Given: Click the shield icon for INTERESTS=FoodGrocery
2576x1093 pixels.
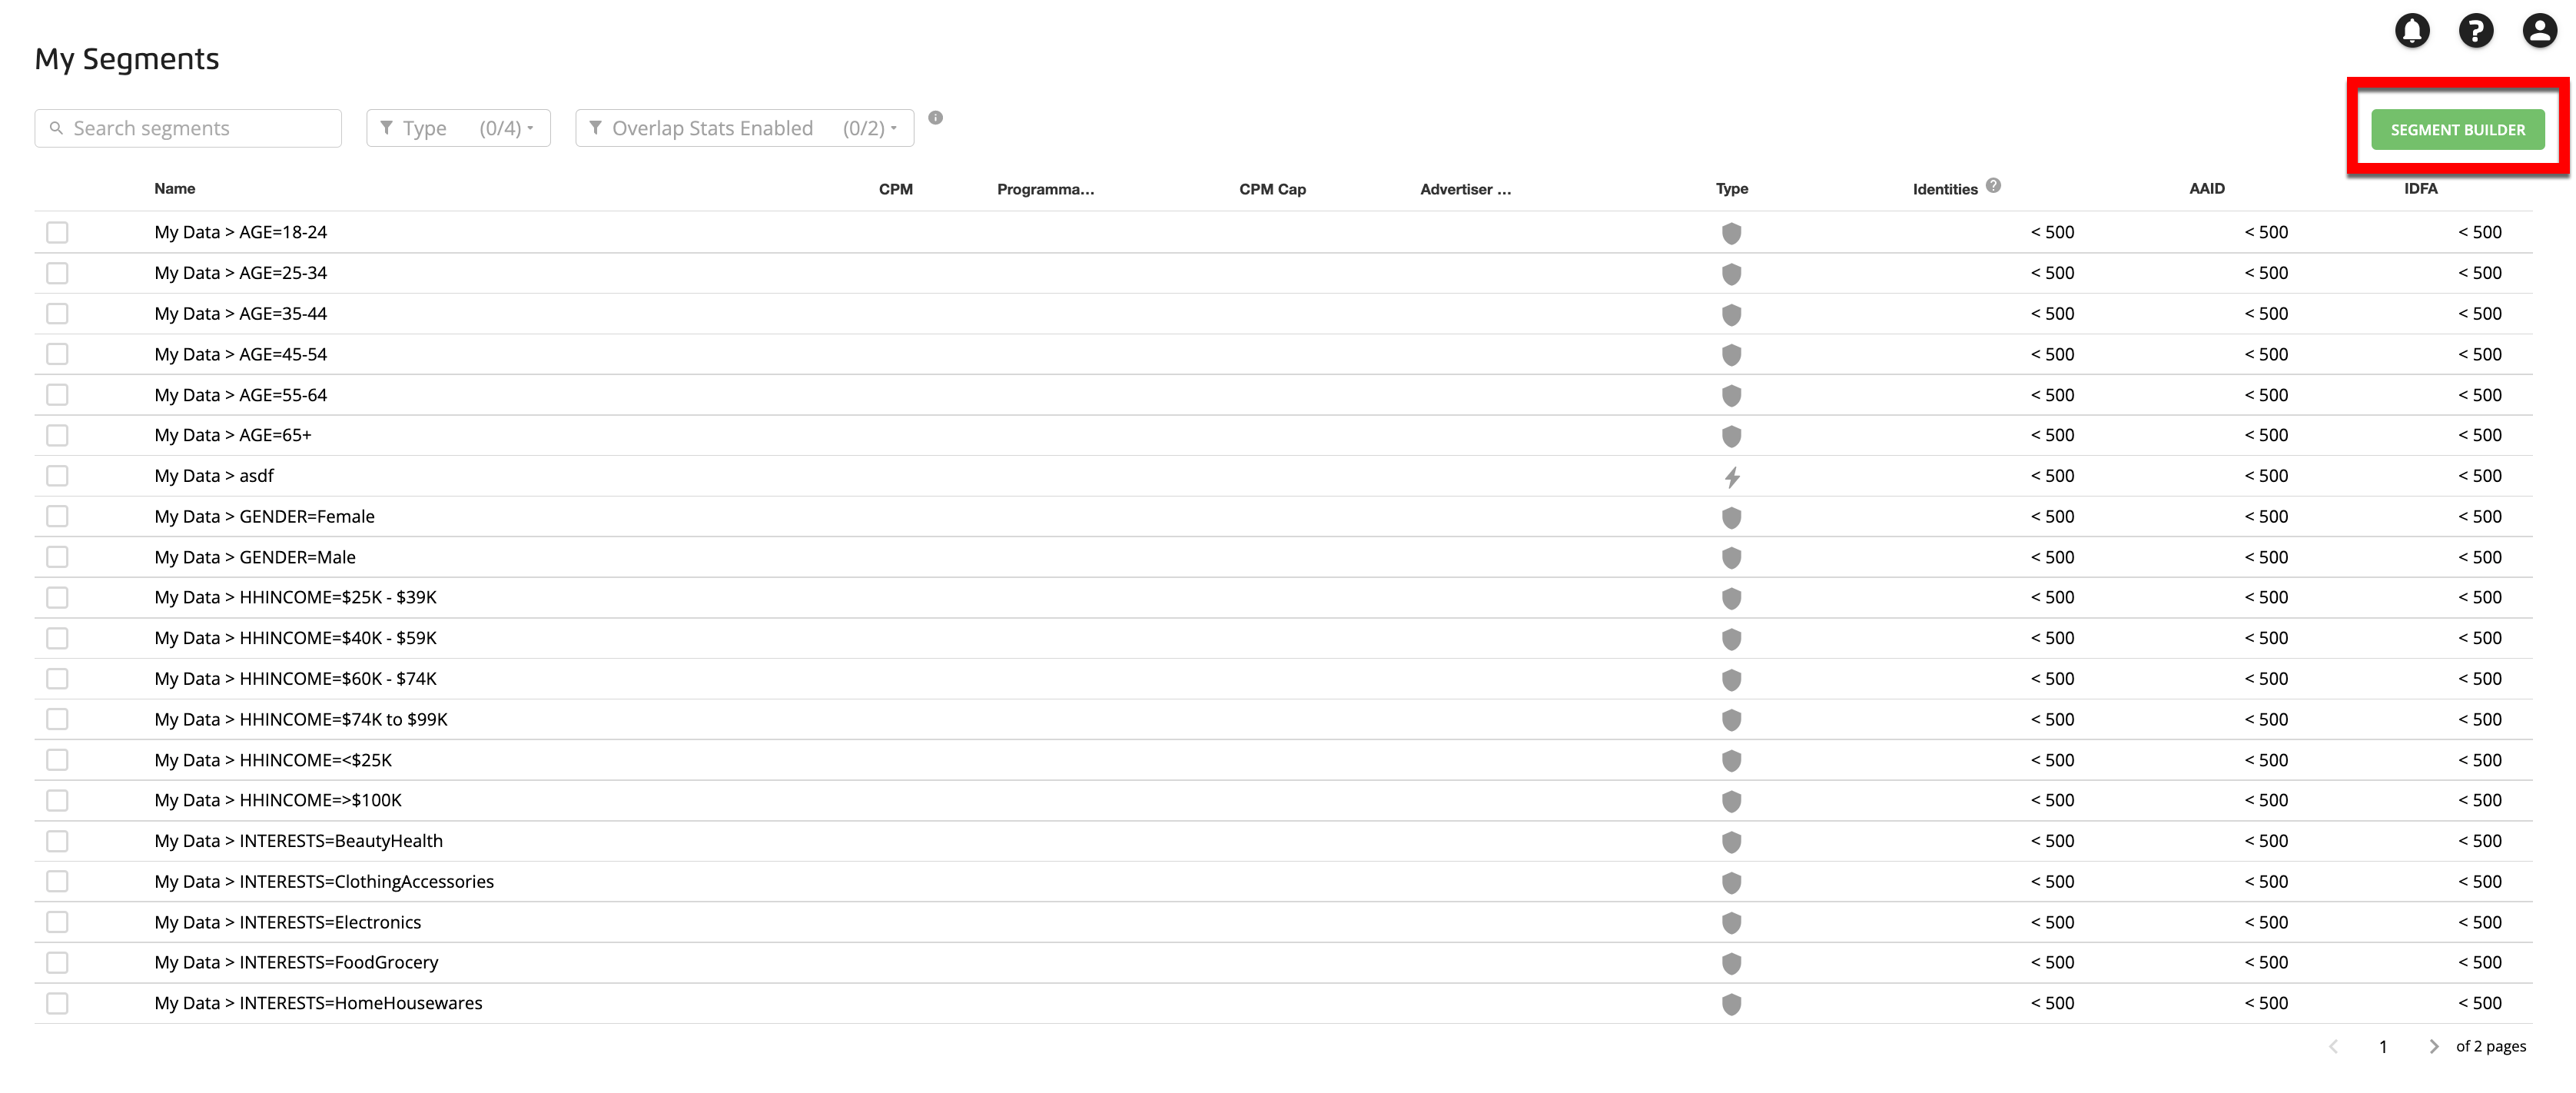Looking at the screenshot, I should [1732, 963].
